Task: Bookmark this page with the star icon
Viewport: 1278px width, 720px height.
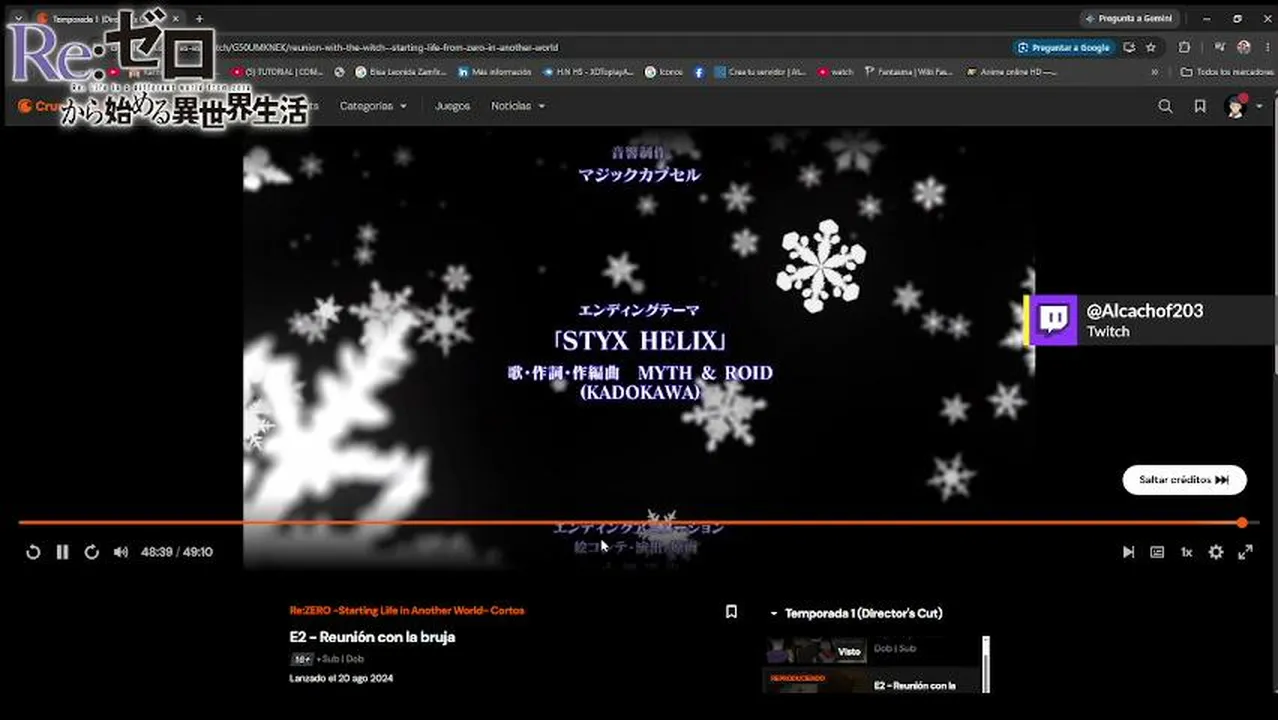Action: (1151, 47)
